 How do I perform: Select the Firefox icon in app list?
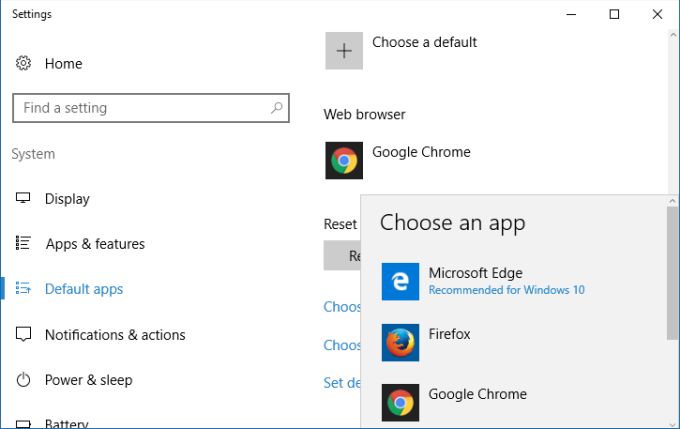pyautogui.click(x=400, y=342)
